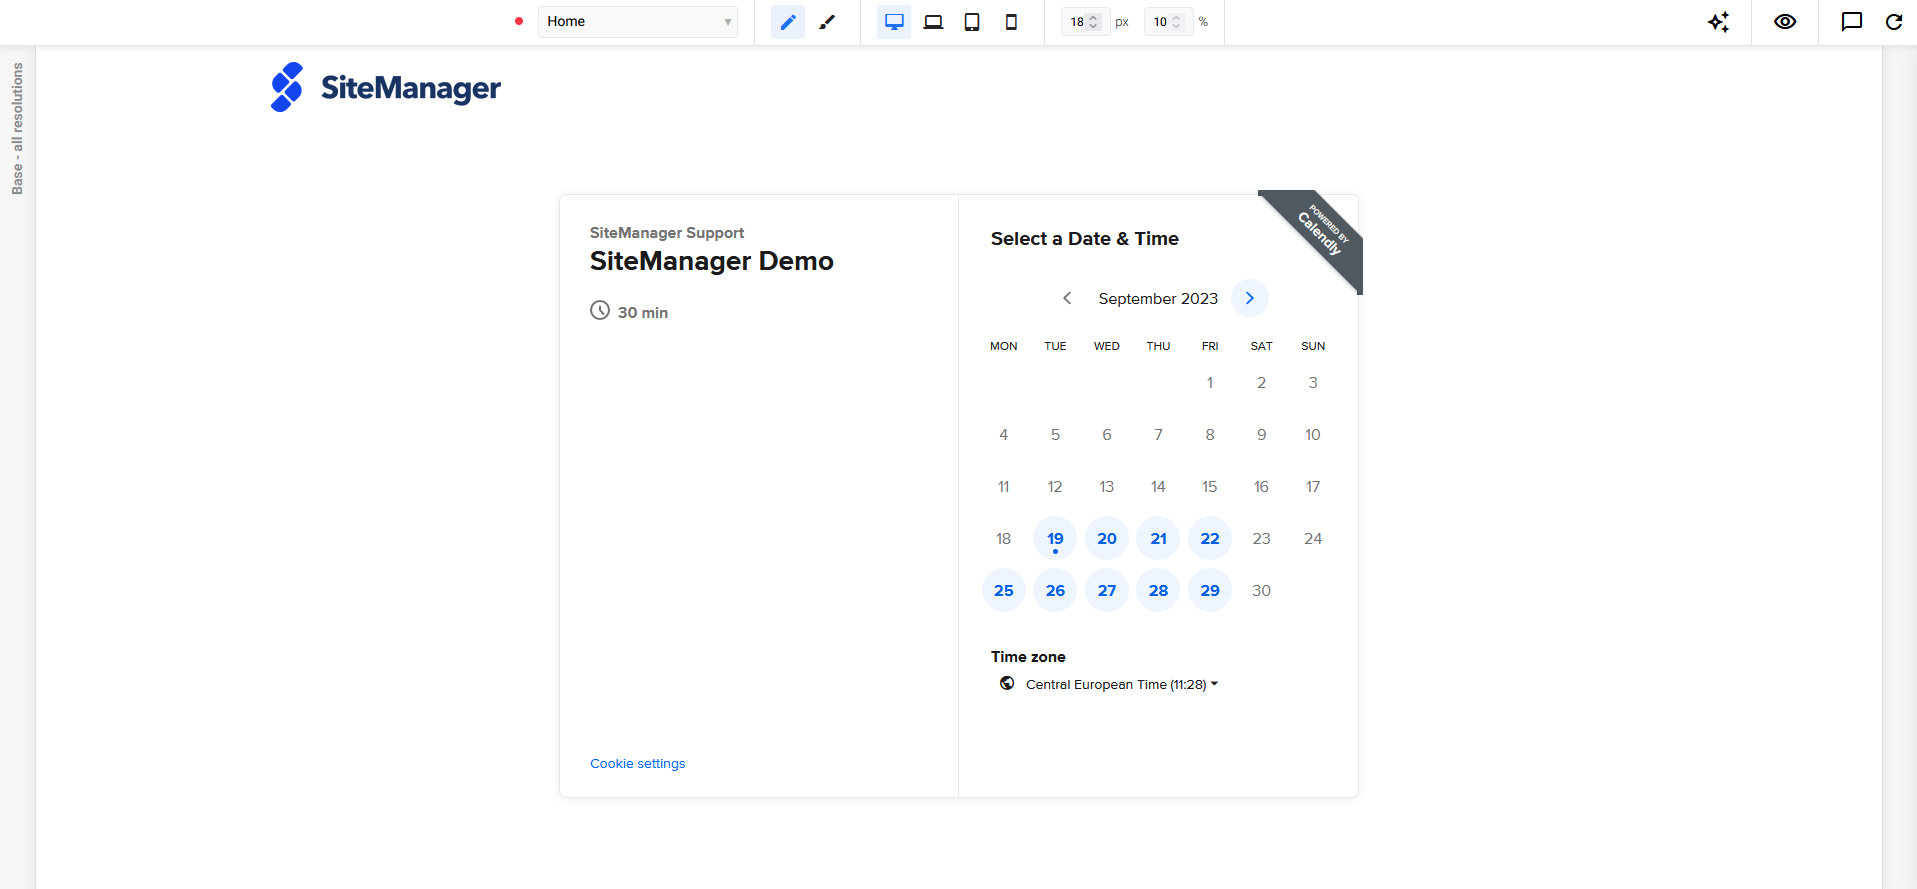1917x889 pixels.
Task: Click the px size stepper arrows
Action: click(1094, 22)
